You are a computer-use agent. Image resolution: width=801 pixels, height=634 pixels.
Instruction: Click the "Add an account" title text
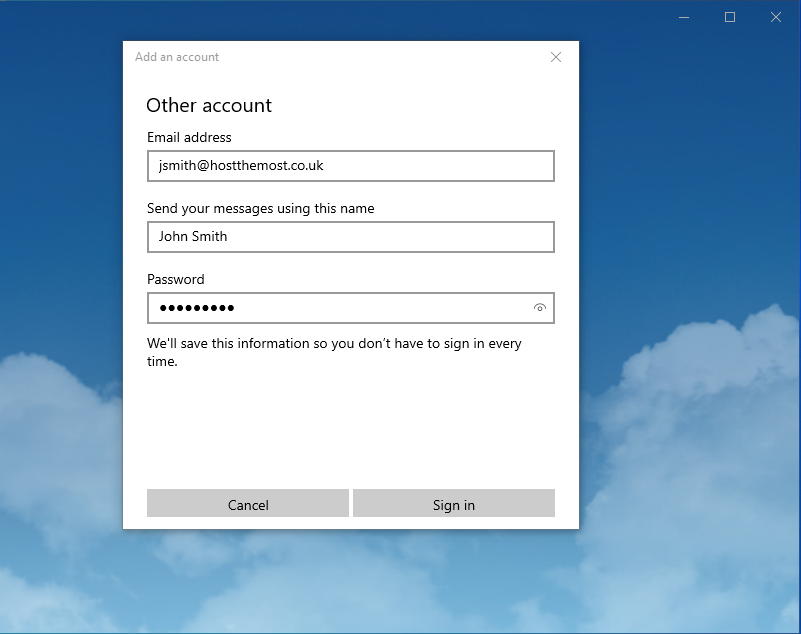(177, 57)
